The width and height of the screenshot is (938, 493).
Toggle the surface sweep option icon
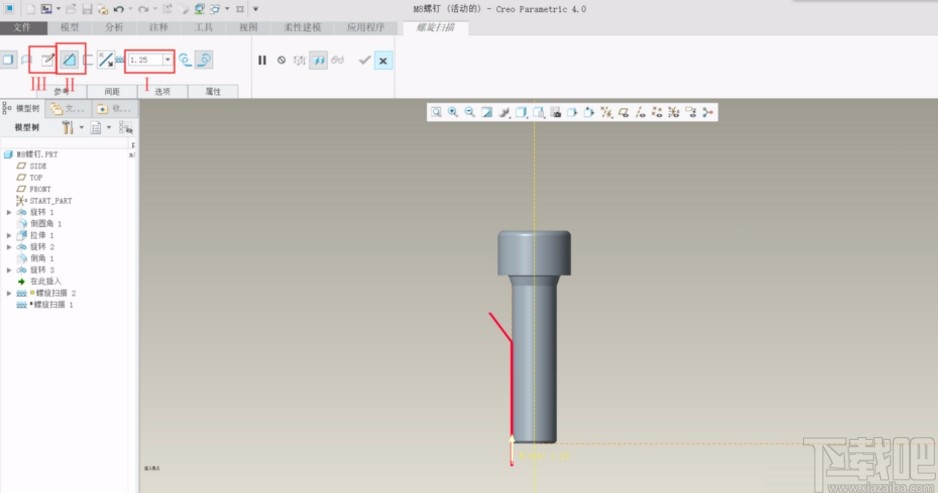[x=26, y=60]
